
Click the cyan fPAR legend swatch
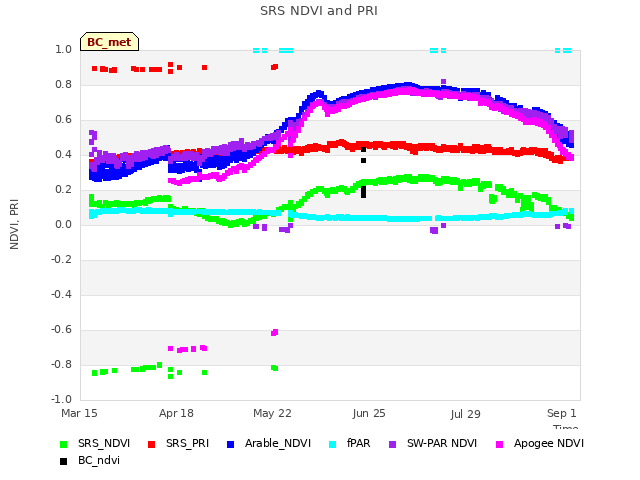tap(333, 444)
